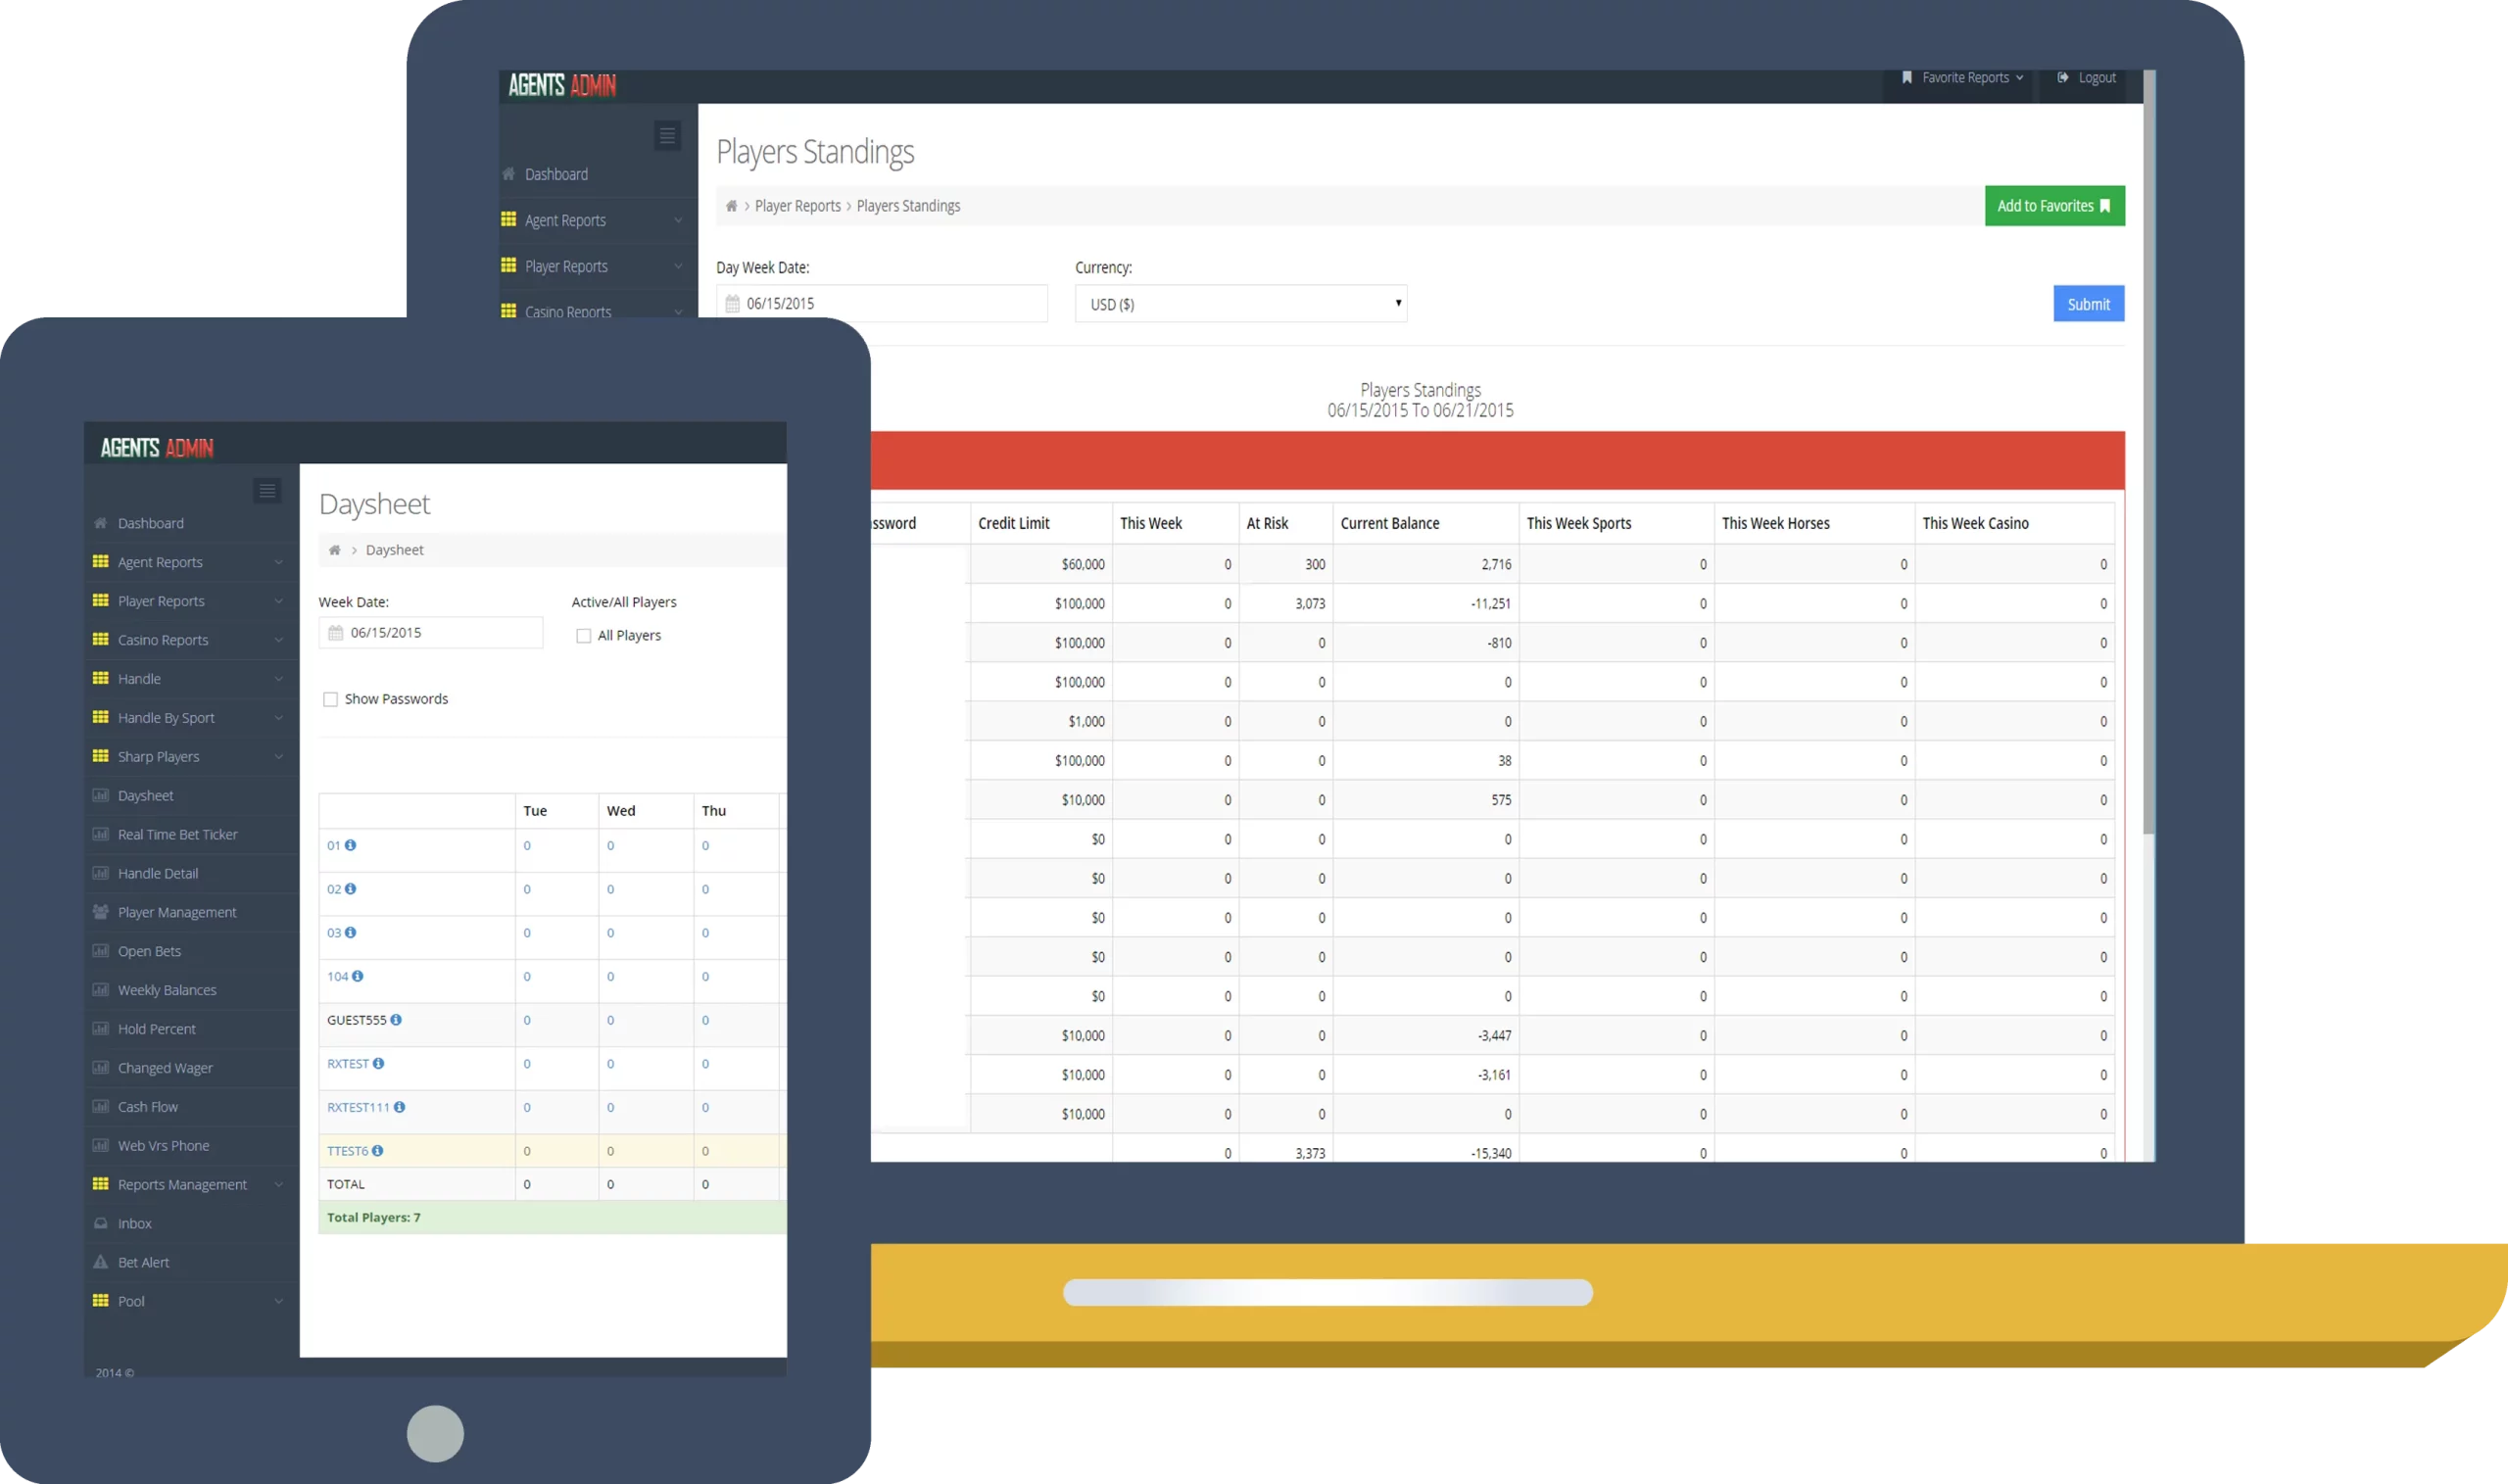This screenshot has height=1484, width=2508.
Task: Click the laptop sidebar hamburger collapse icon
Action: click(x=667, y=136)
